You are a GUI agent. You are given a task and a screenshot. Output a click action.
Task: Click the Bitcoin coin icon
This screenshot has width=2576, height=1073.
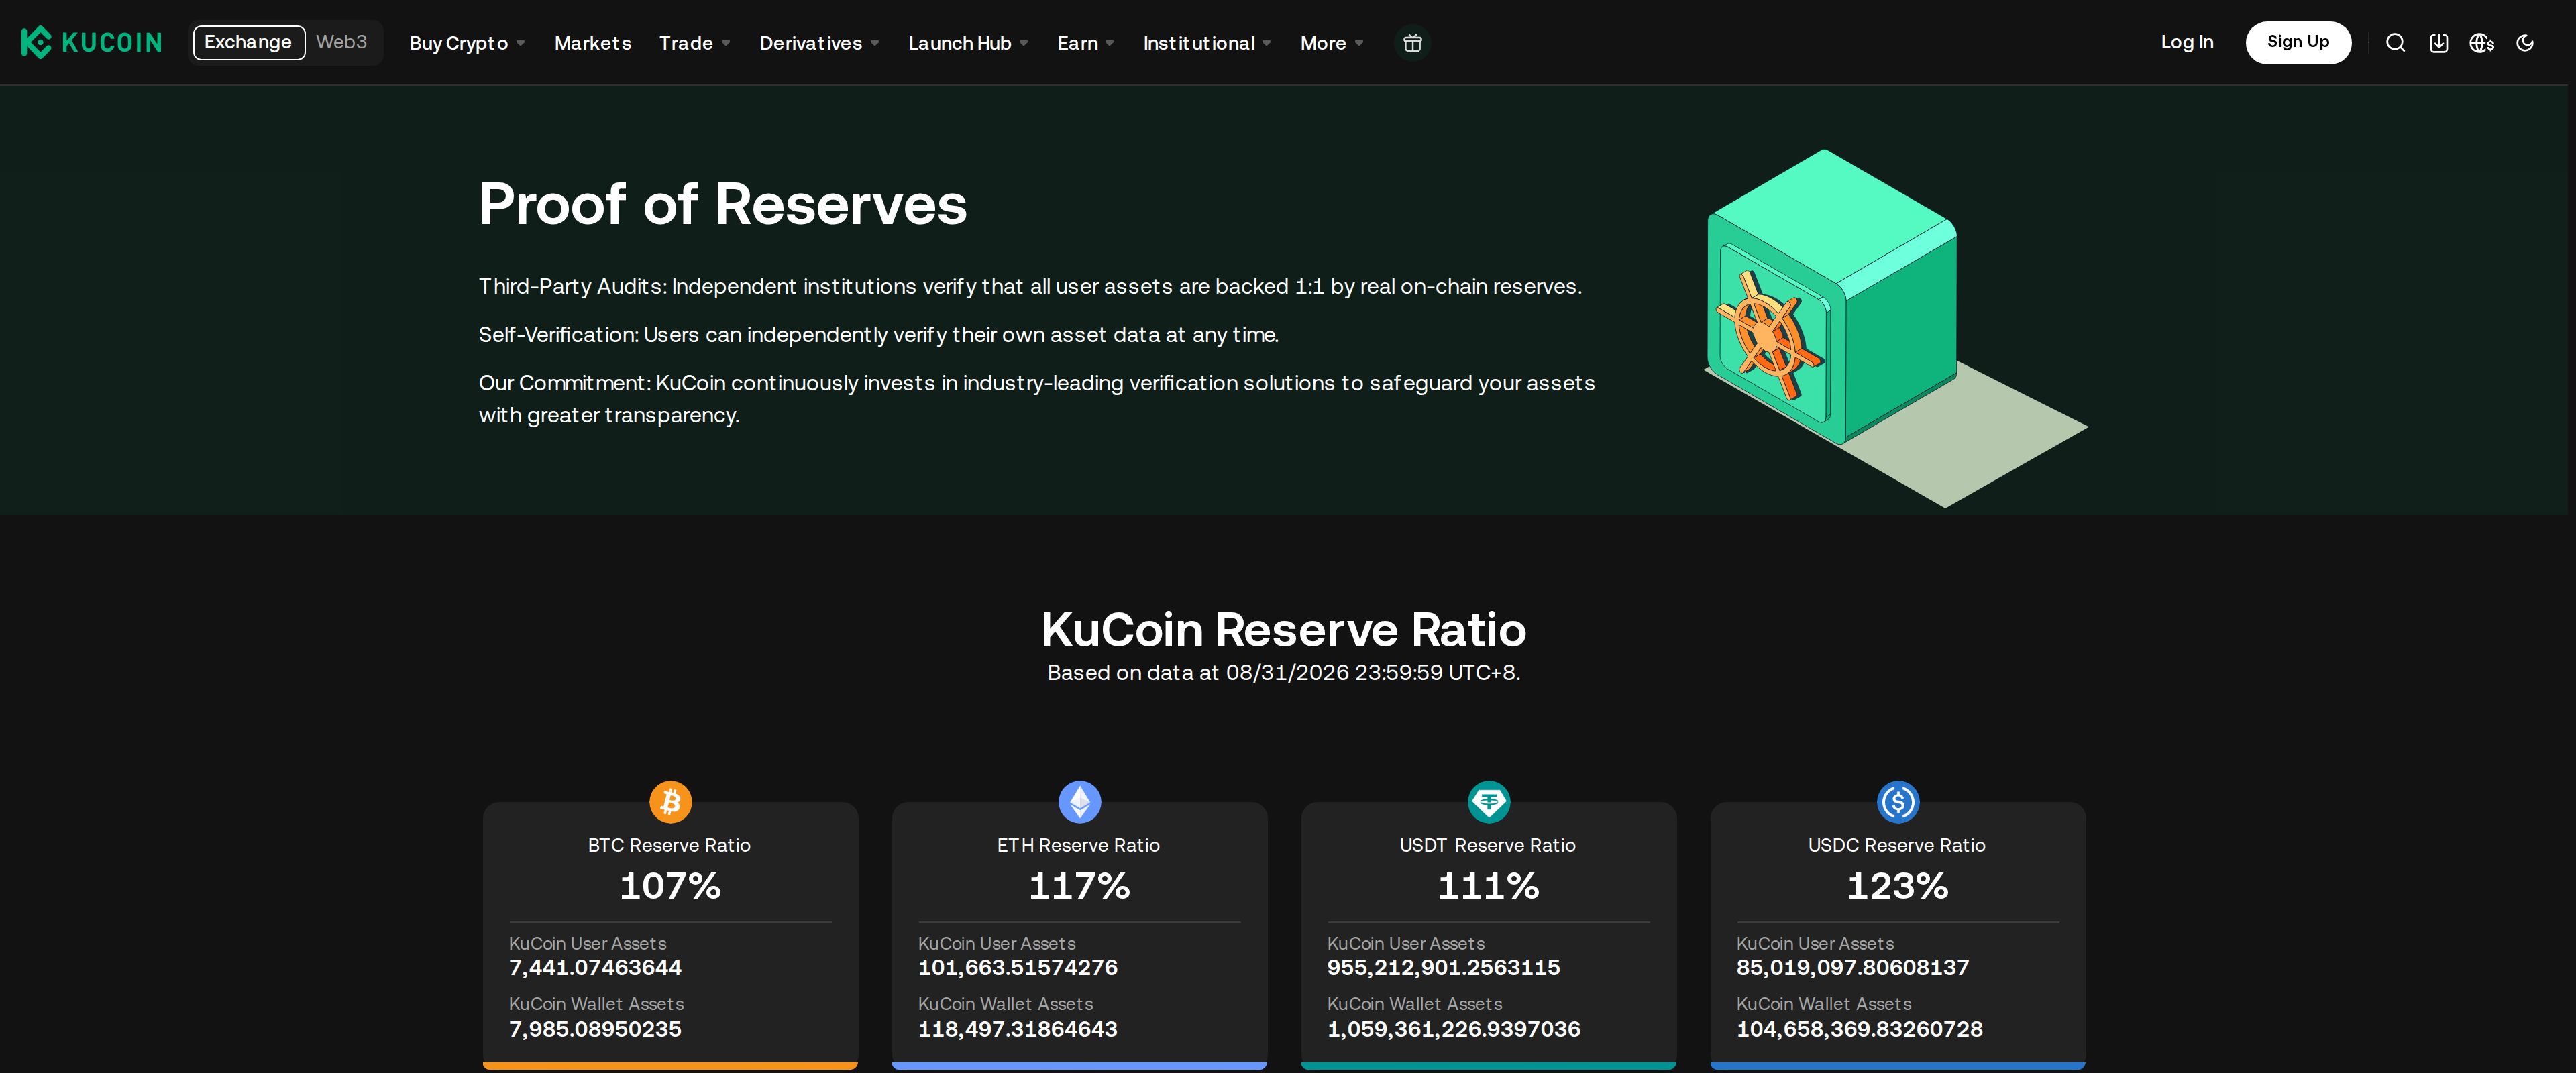[670, 801]
